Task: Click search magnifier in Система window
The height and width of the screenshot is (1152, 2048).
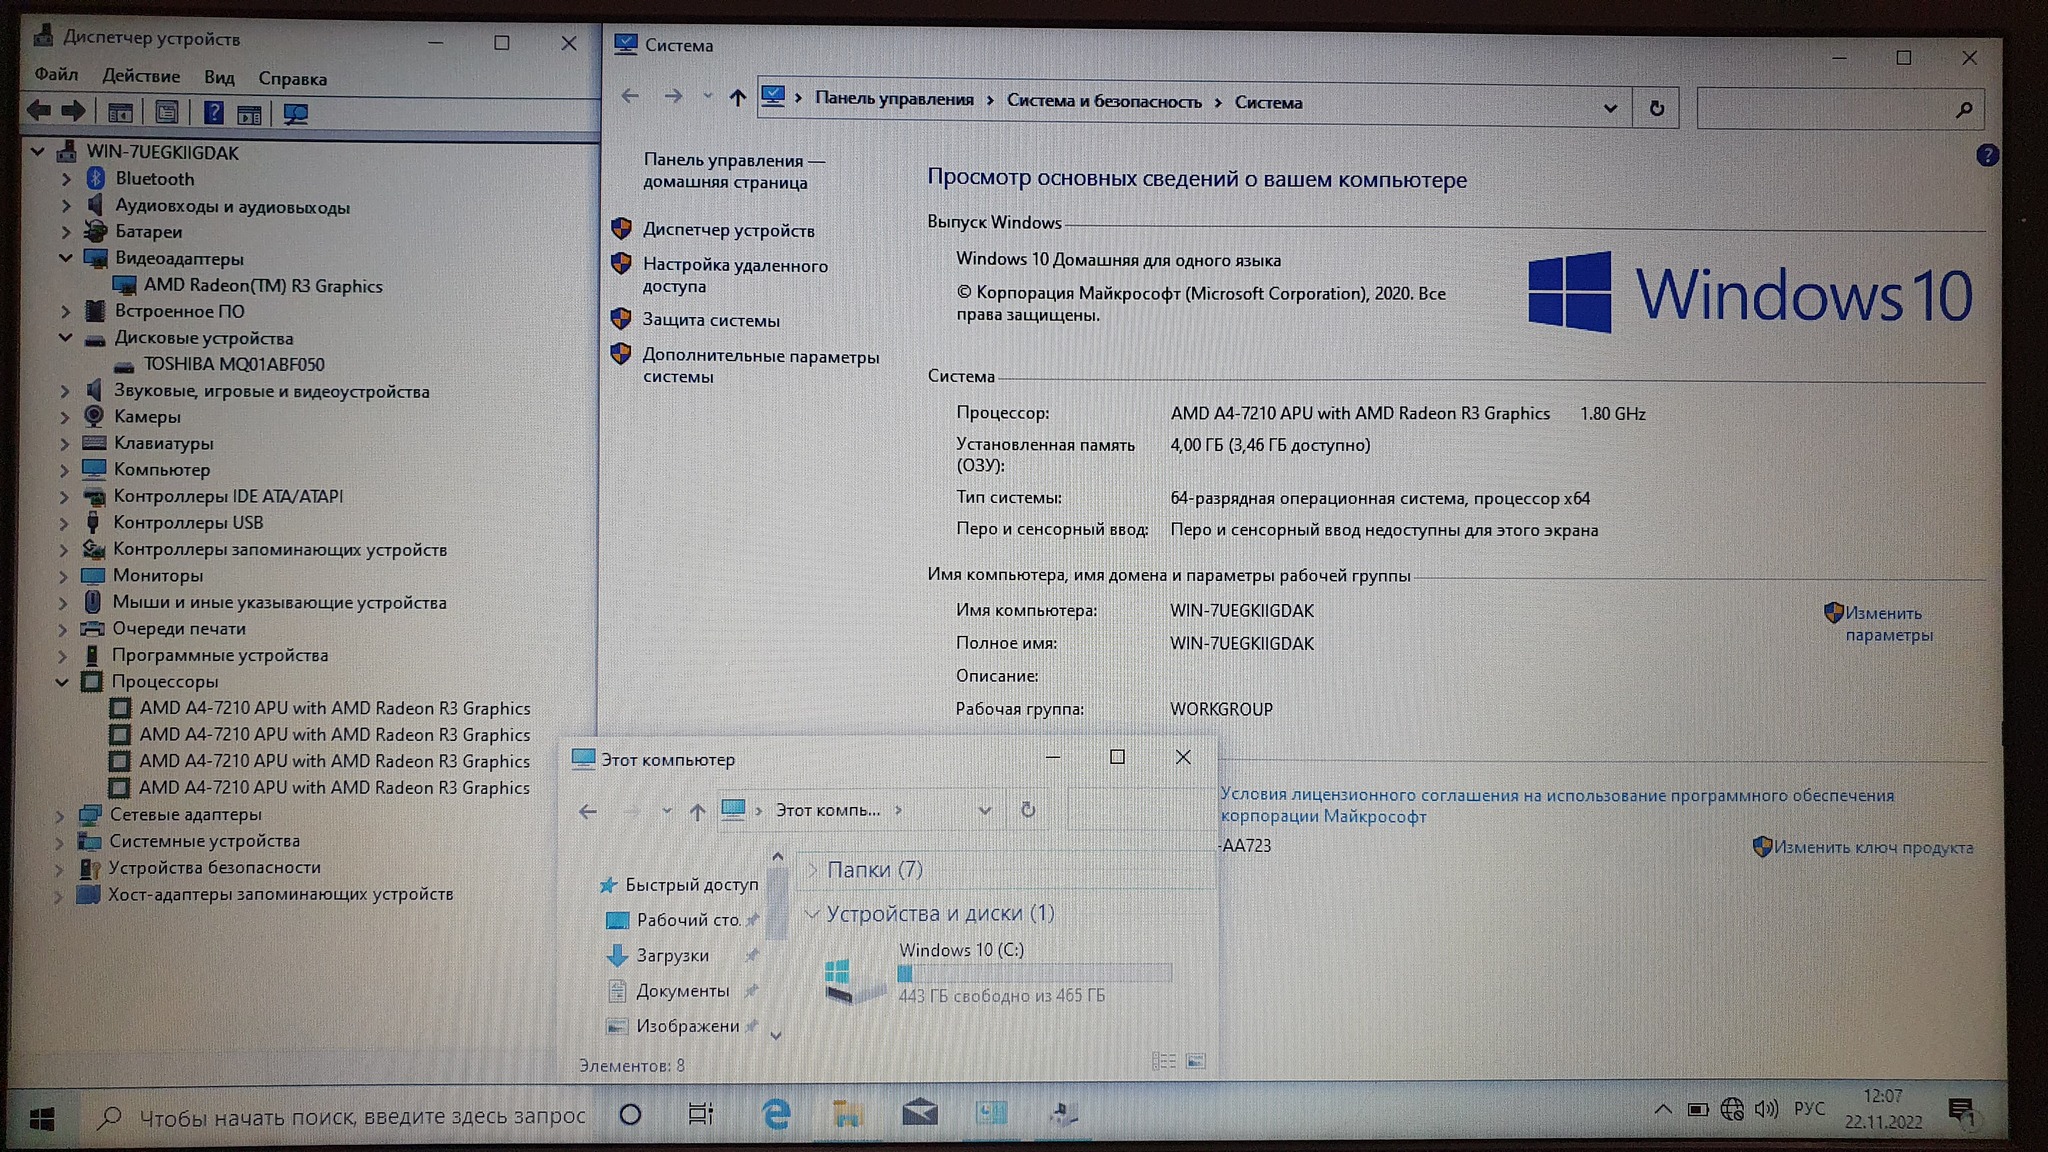Action: pyautogui.click(x=1964, y=109)
